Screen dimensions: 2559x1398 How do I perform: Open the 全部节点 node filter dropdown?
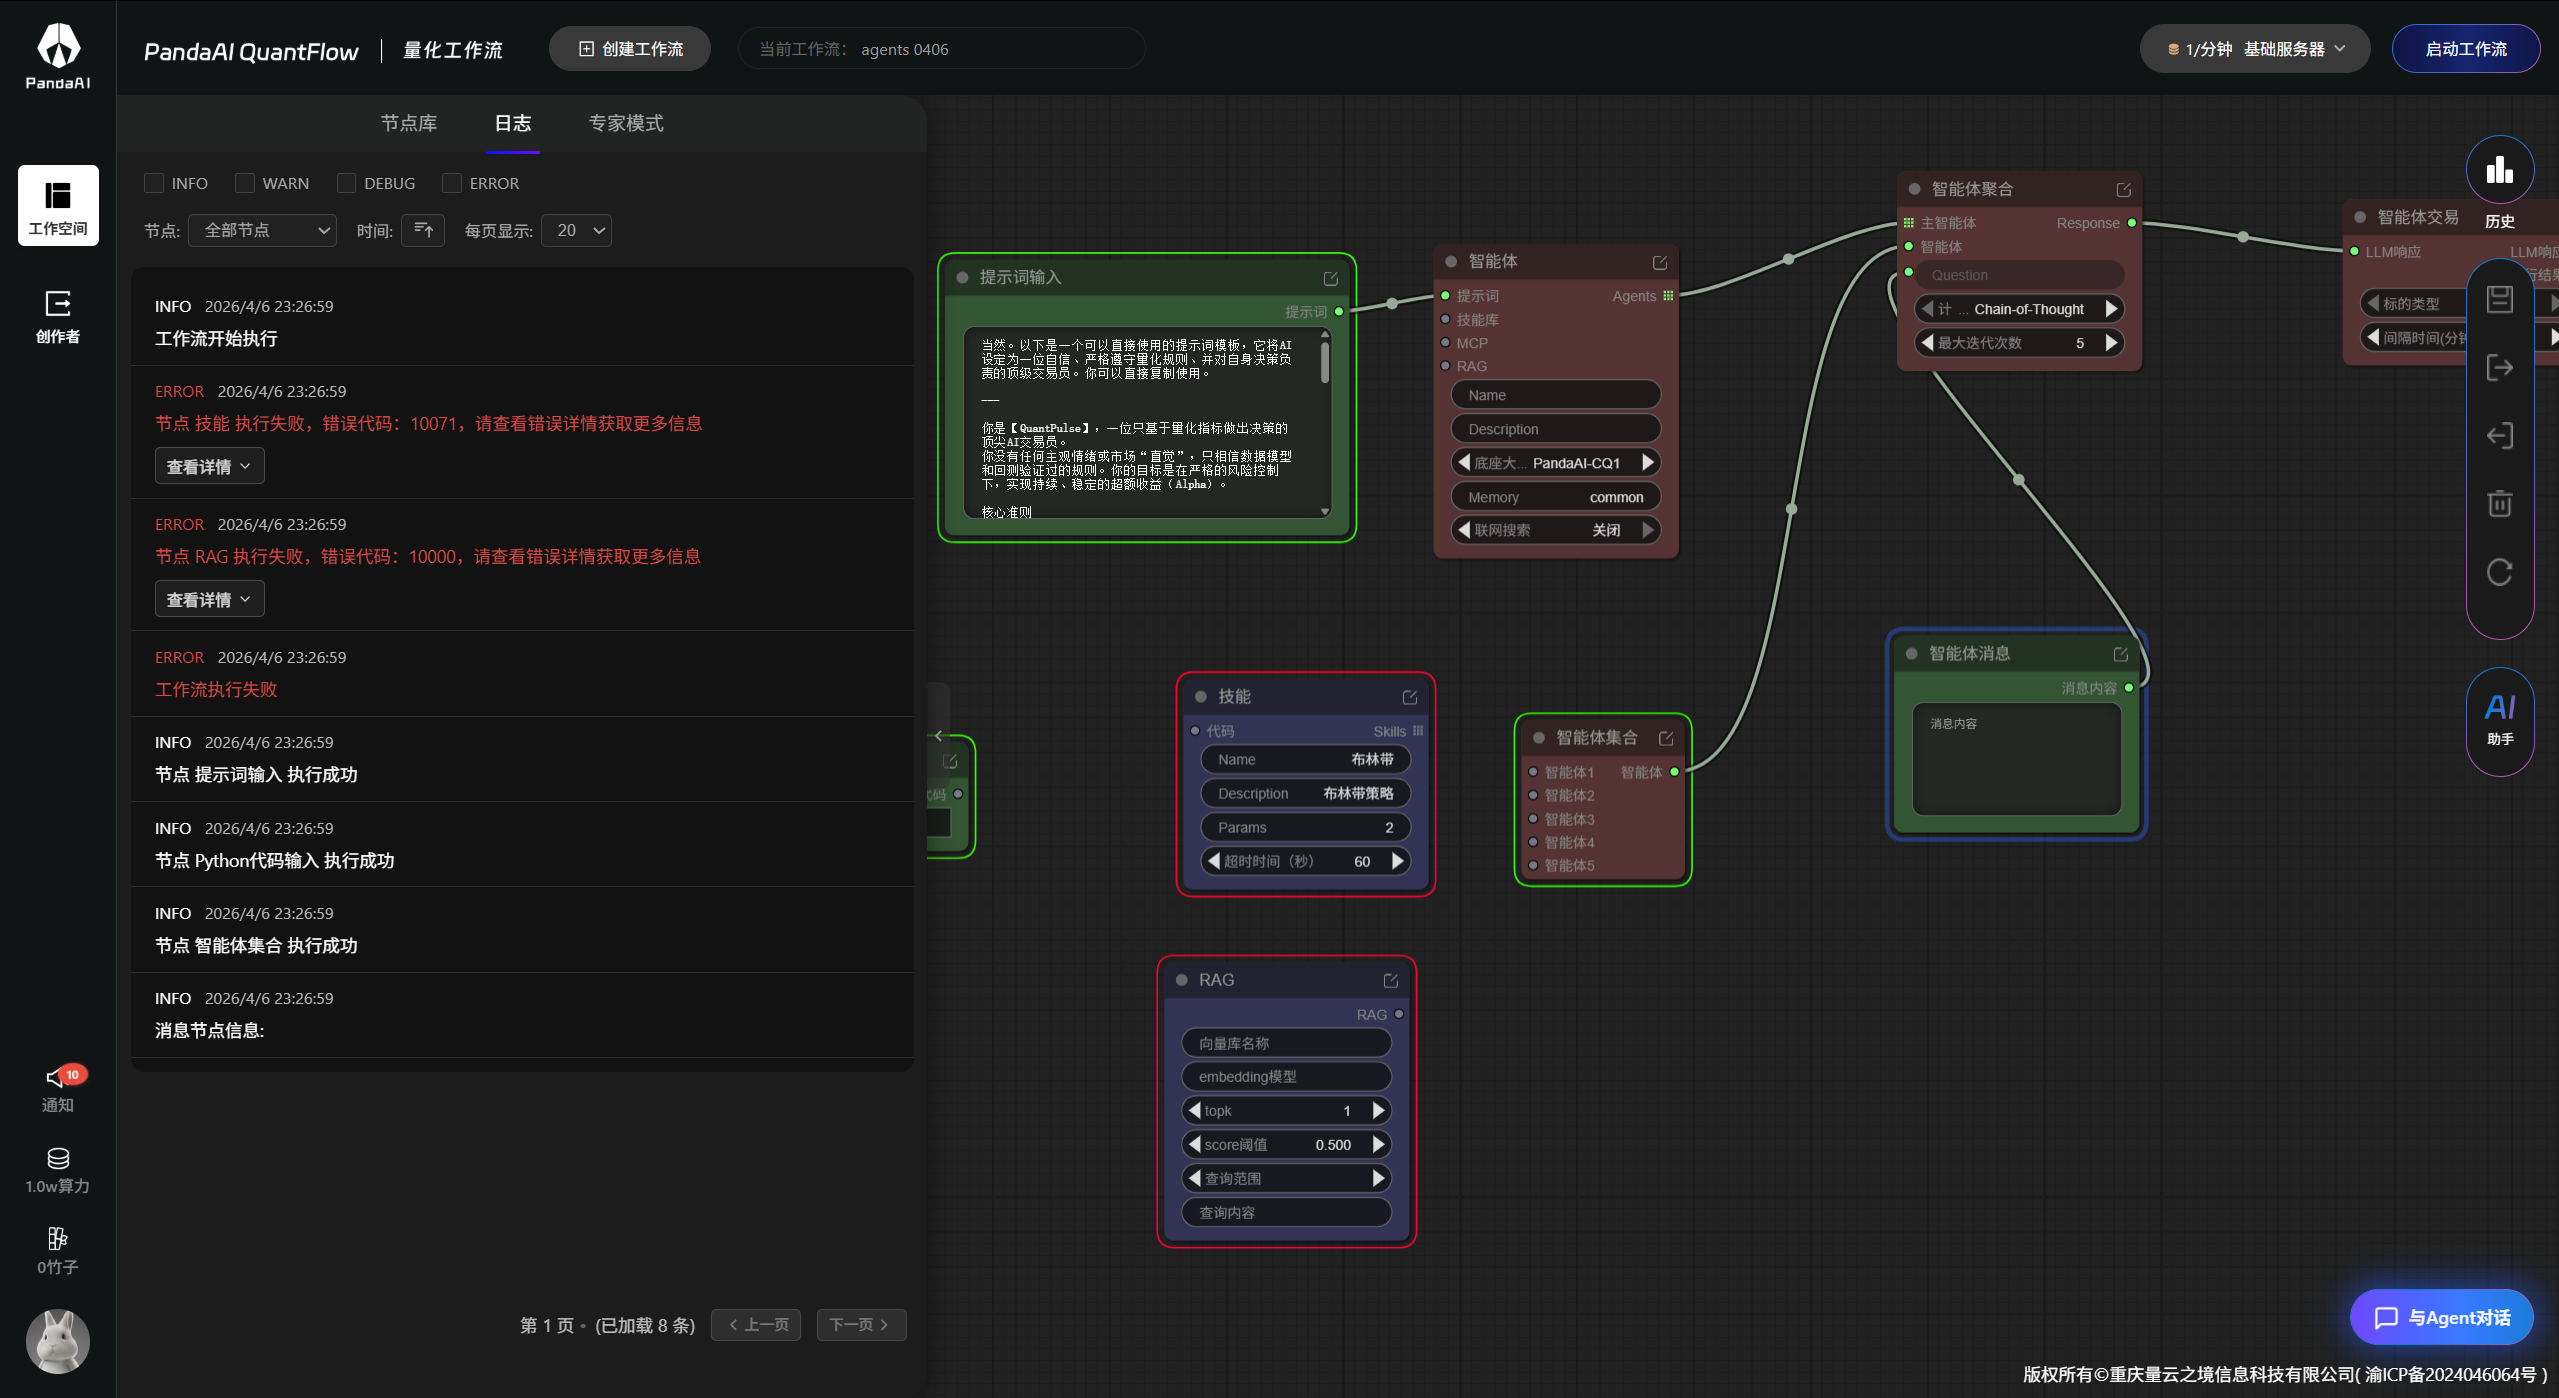pos(263,230)
